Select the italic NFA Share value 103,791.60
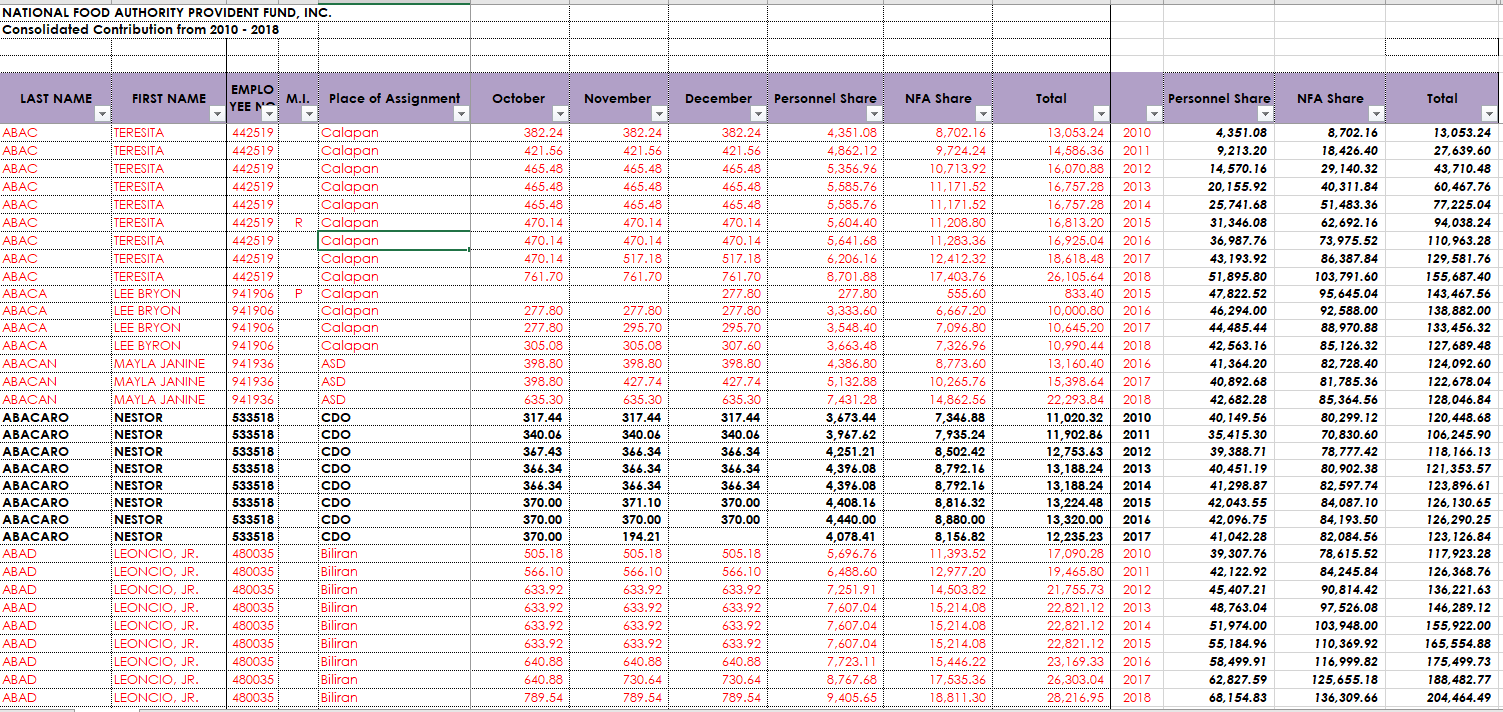Viewport: 1503px width, 712px height. [x=1345, y=276]
